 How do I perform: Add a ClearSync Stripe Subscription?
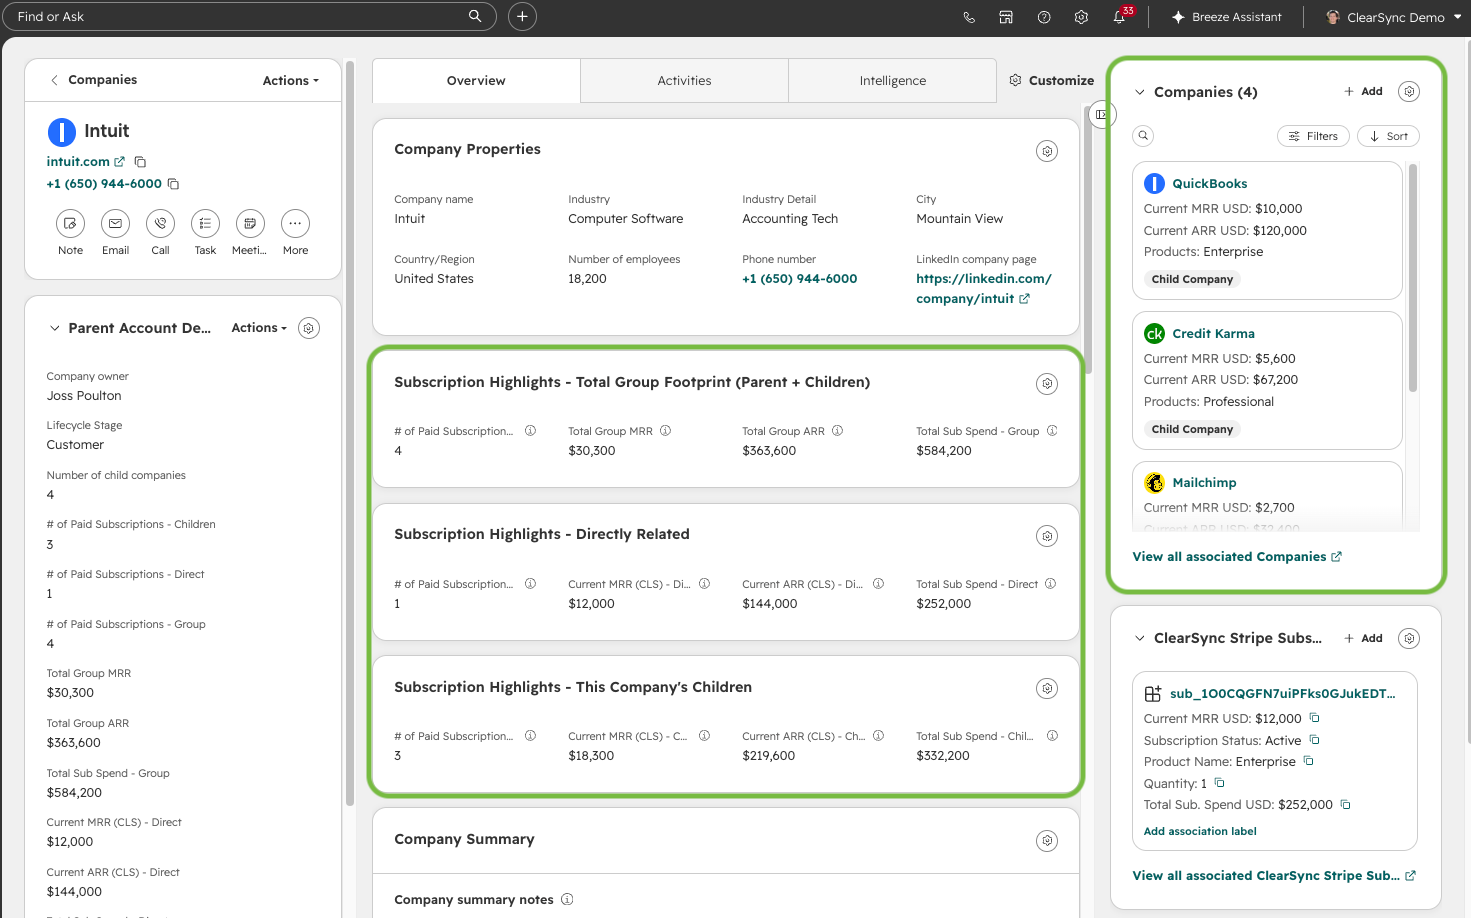click(x=1363, y=638)
